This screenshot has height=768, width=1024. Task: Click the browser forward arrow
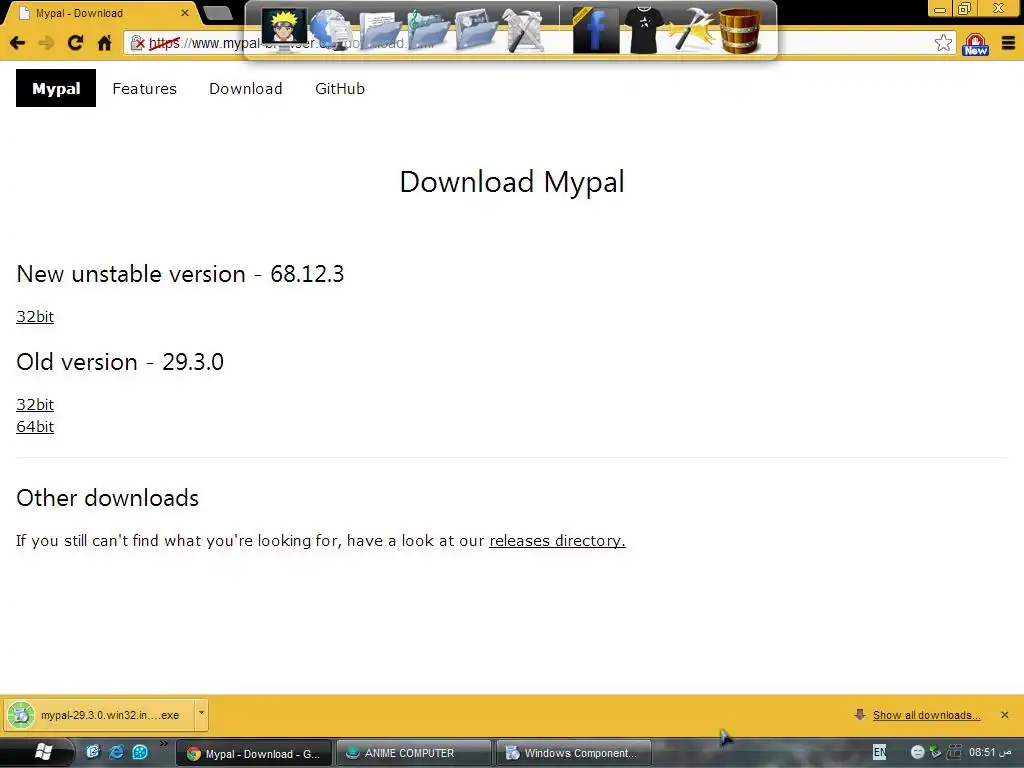46,43
